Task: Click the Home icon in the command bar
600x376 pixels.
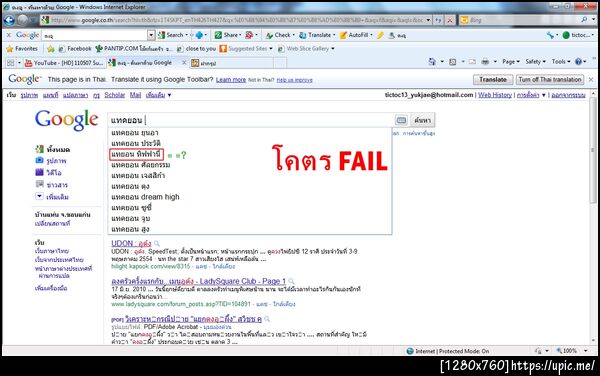Action: pos(432,62)
